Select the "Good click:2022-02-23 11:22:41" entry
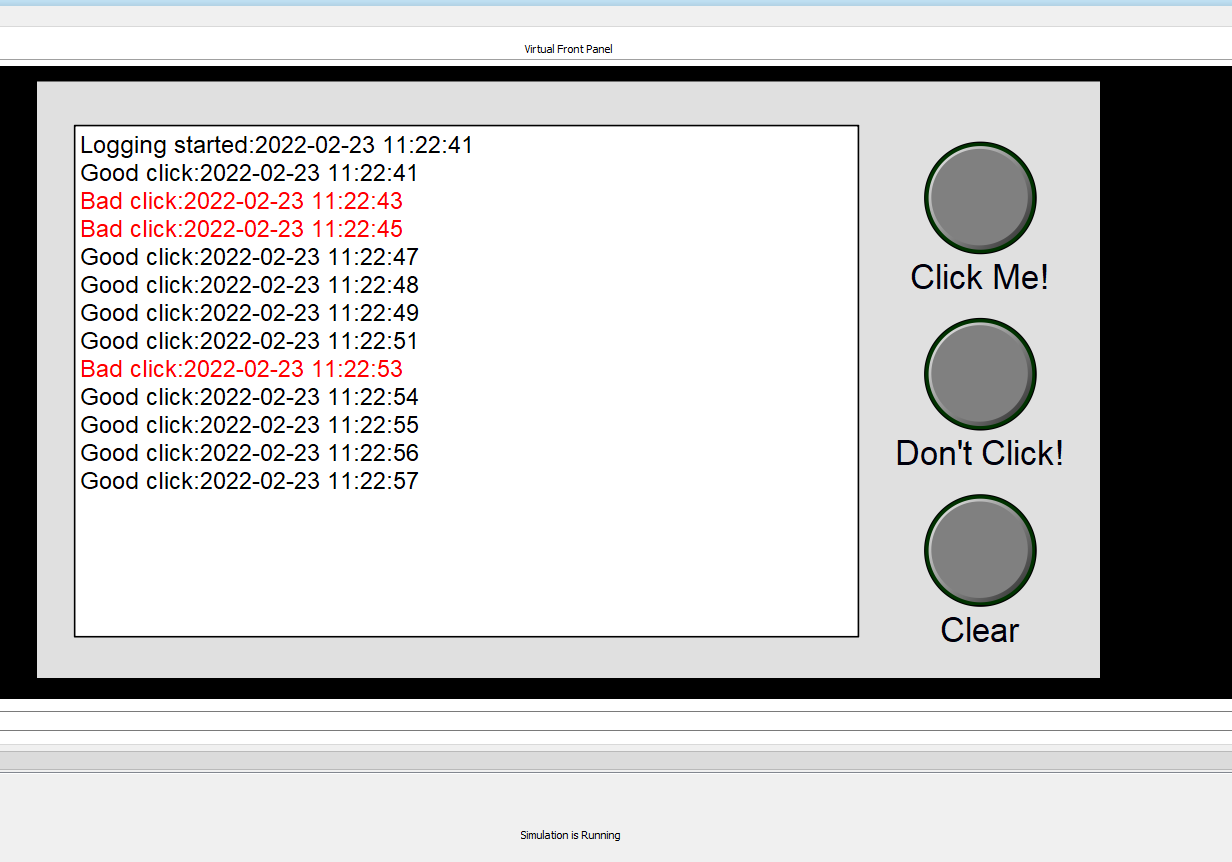This screenshot has width=1232, height=862. click(249, 173)
